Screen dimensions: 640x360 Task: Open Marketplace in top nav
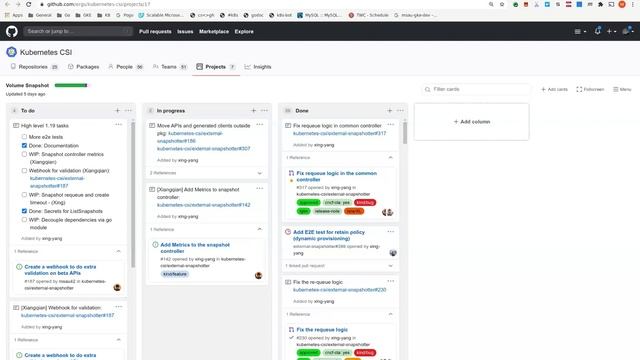click(x=214, y=31)
